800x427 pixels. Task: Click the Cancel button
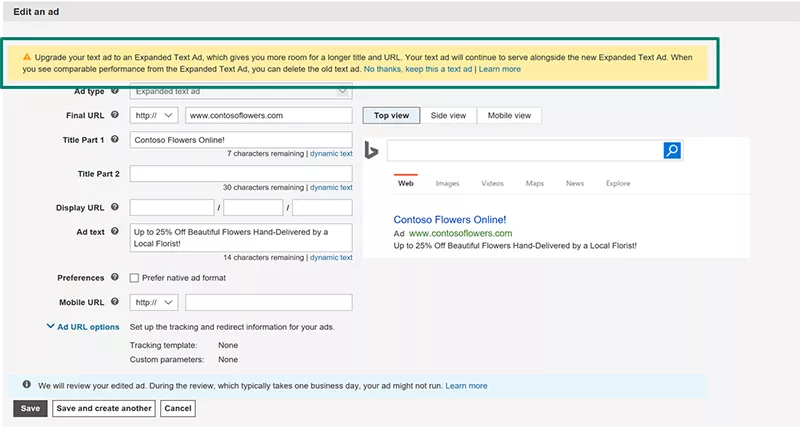tap(178, 408)
